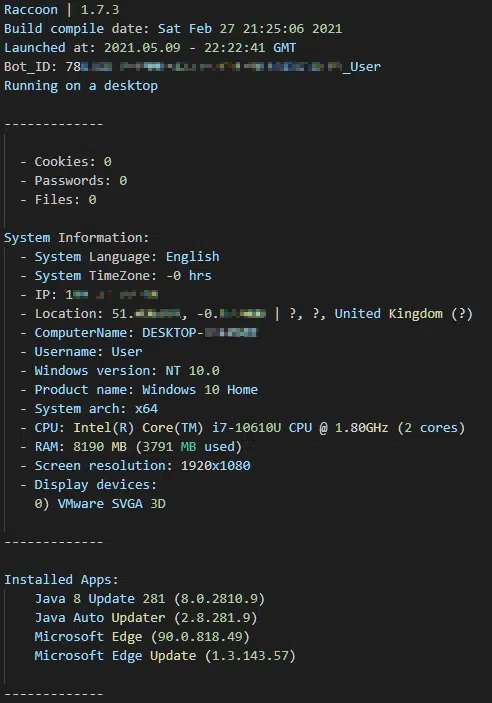Click the VMware SVGA 3D display entry
The image size is (492, 703).
100,503
